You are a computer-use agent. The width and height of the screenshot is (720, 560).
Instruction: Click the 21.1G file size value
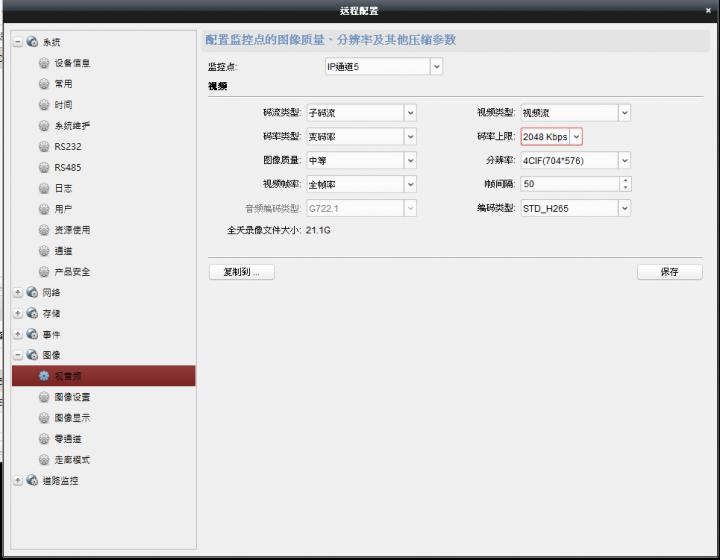point(318,230)
